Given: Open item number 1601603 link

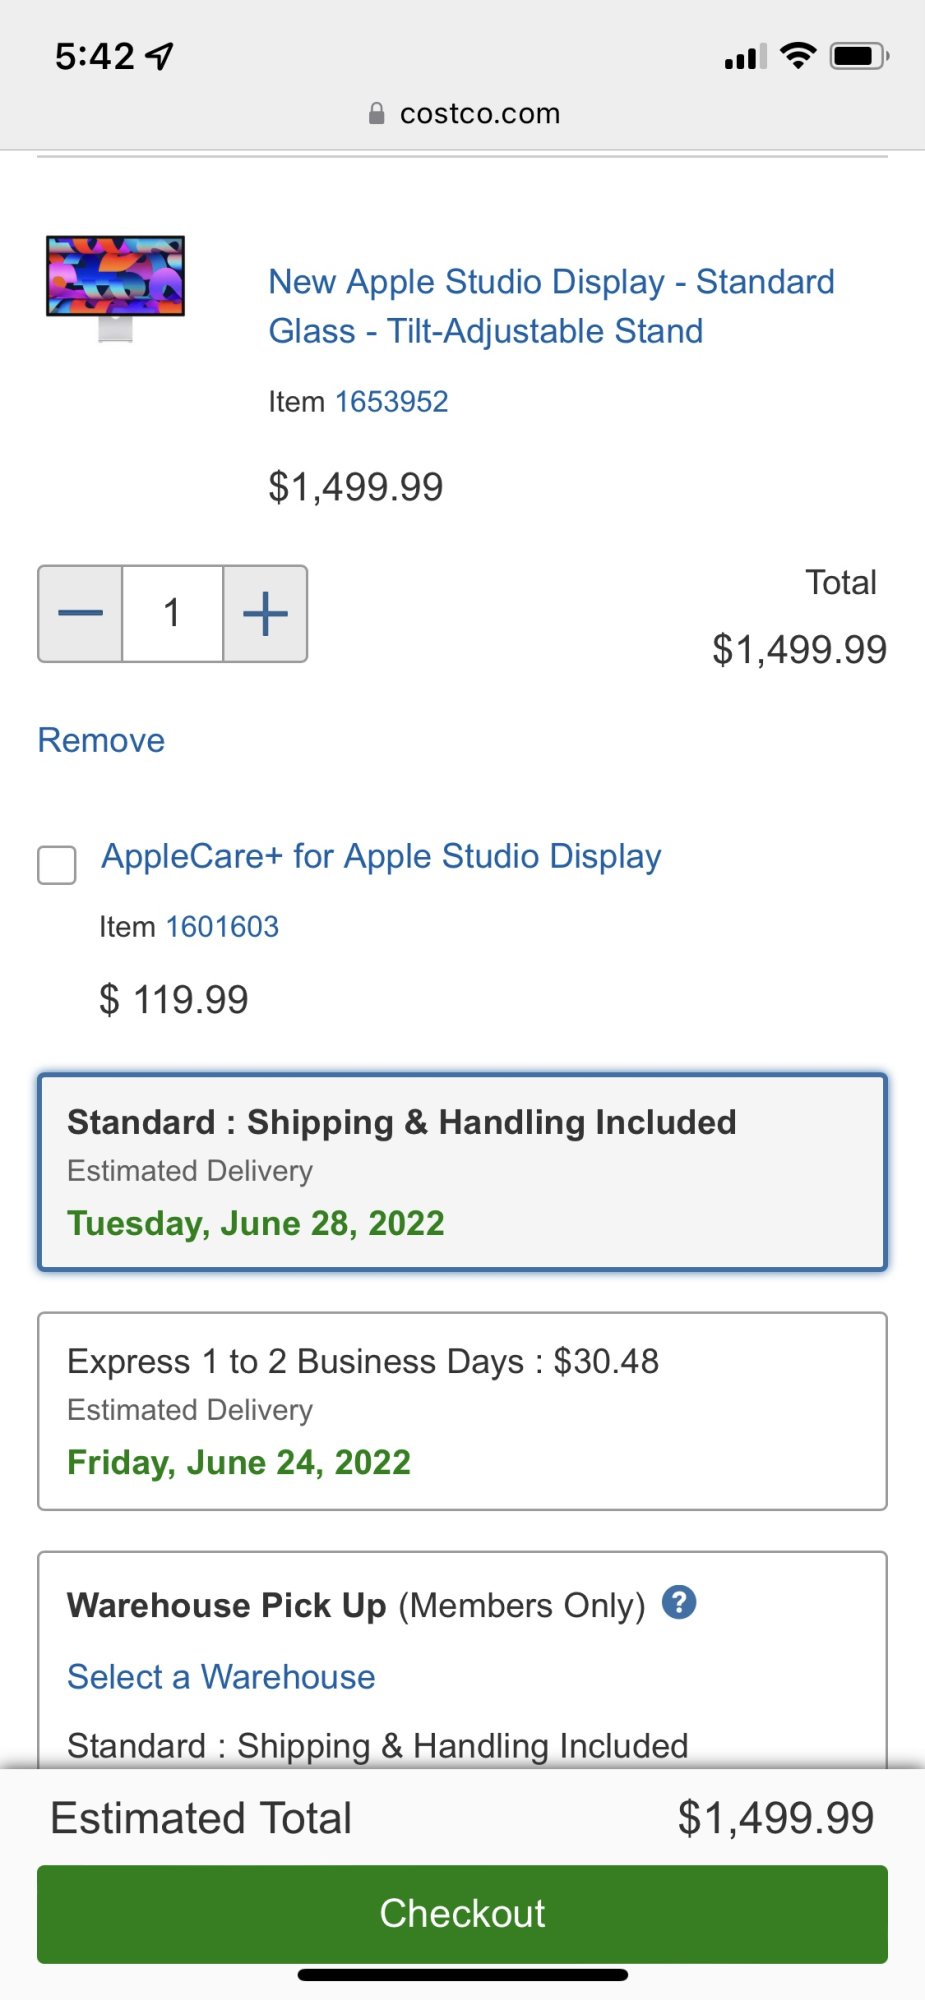Looking at the screenshot, I should (x=222, y=927).
